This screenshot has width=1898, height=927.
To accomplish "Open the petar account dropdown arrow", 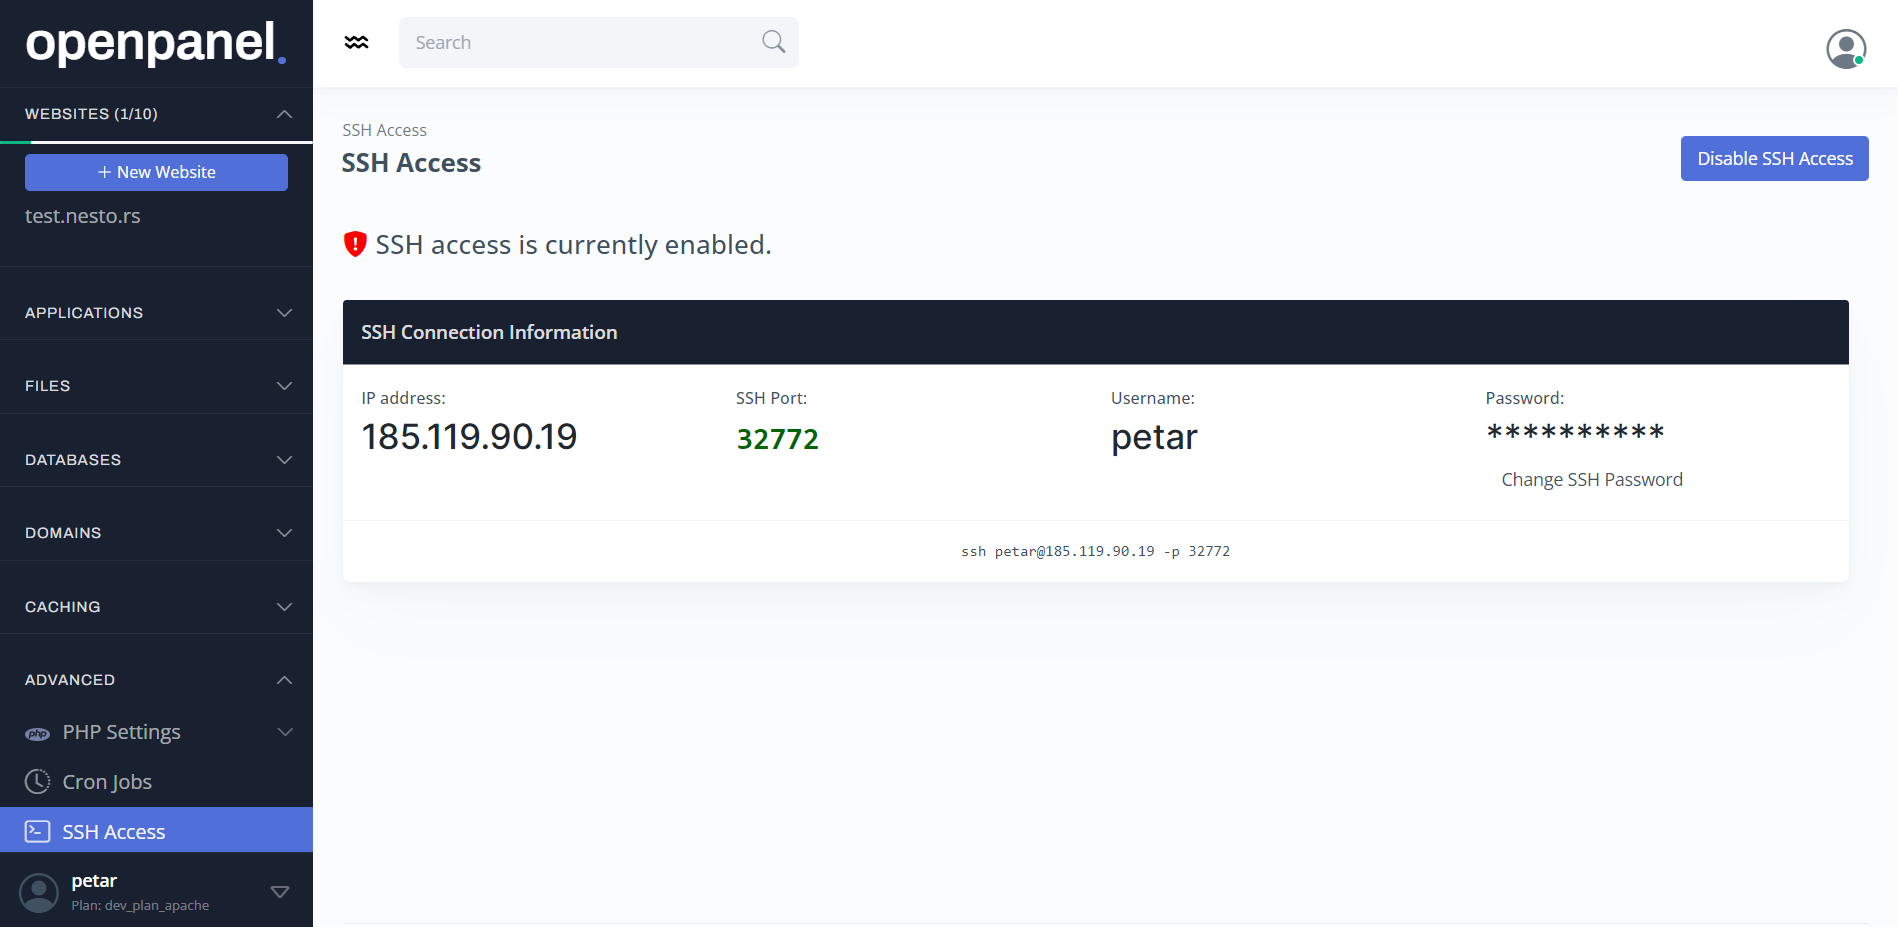I will 280,892.
